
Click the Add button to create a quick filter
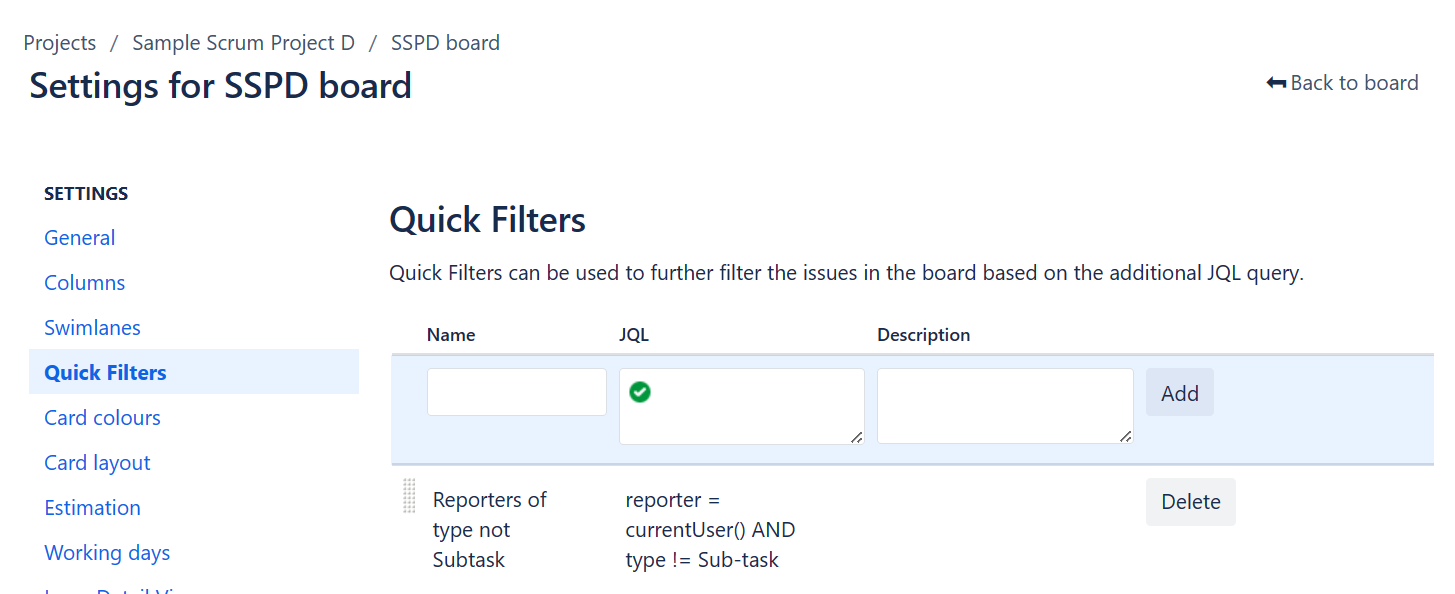(1179, 392)
